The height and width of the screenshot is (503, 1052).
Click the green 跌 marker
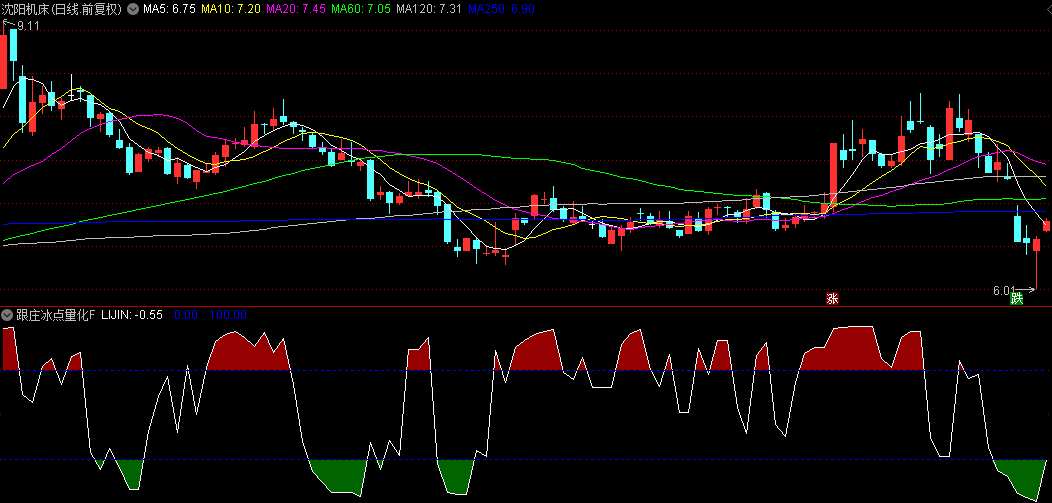[1017, 299]
